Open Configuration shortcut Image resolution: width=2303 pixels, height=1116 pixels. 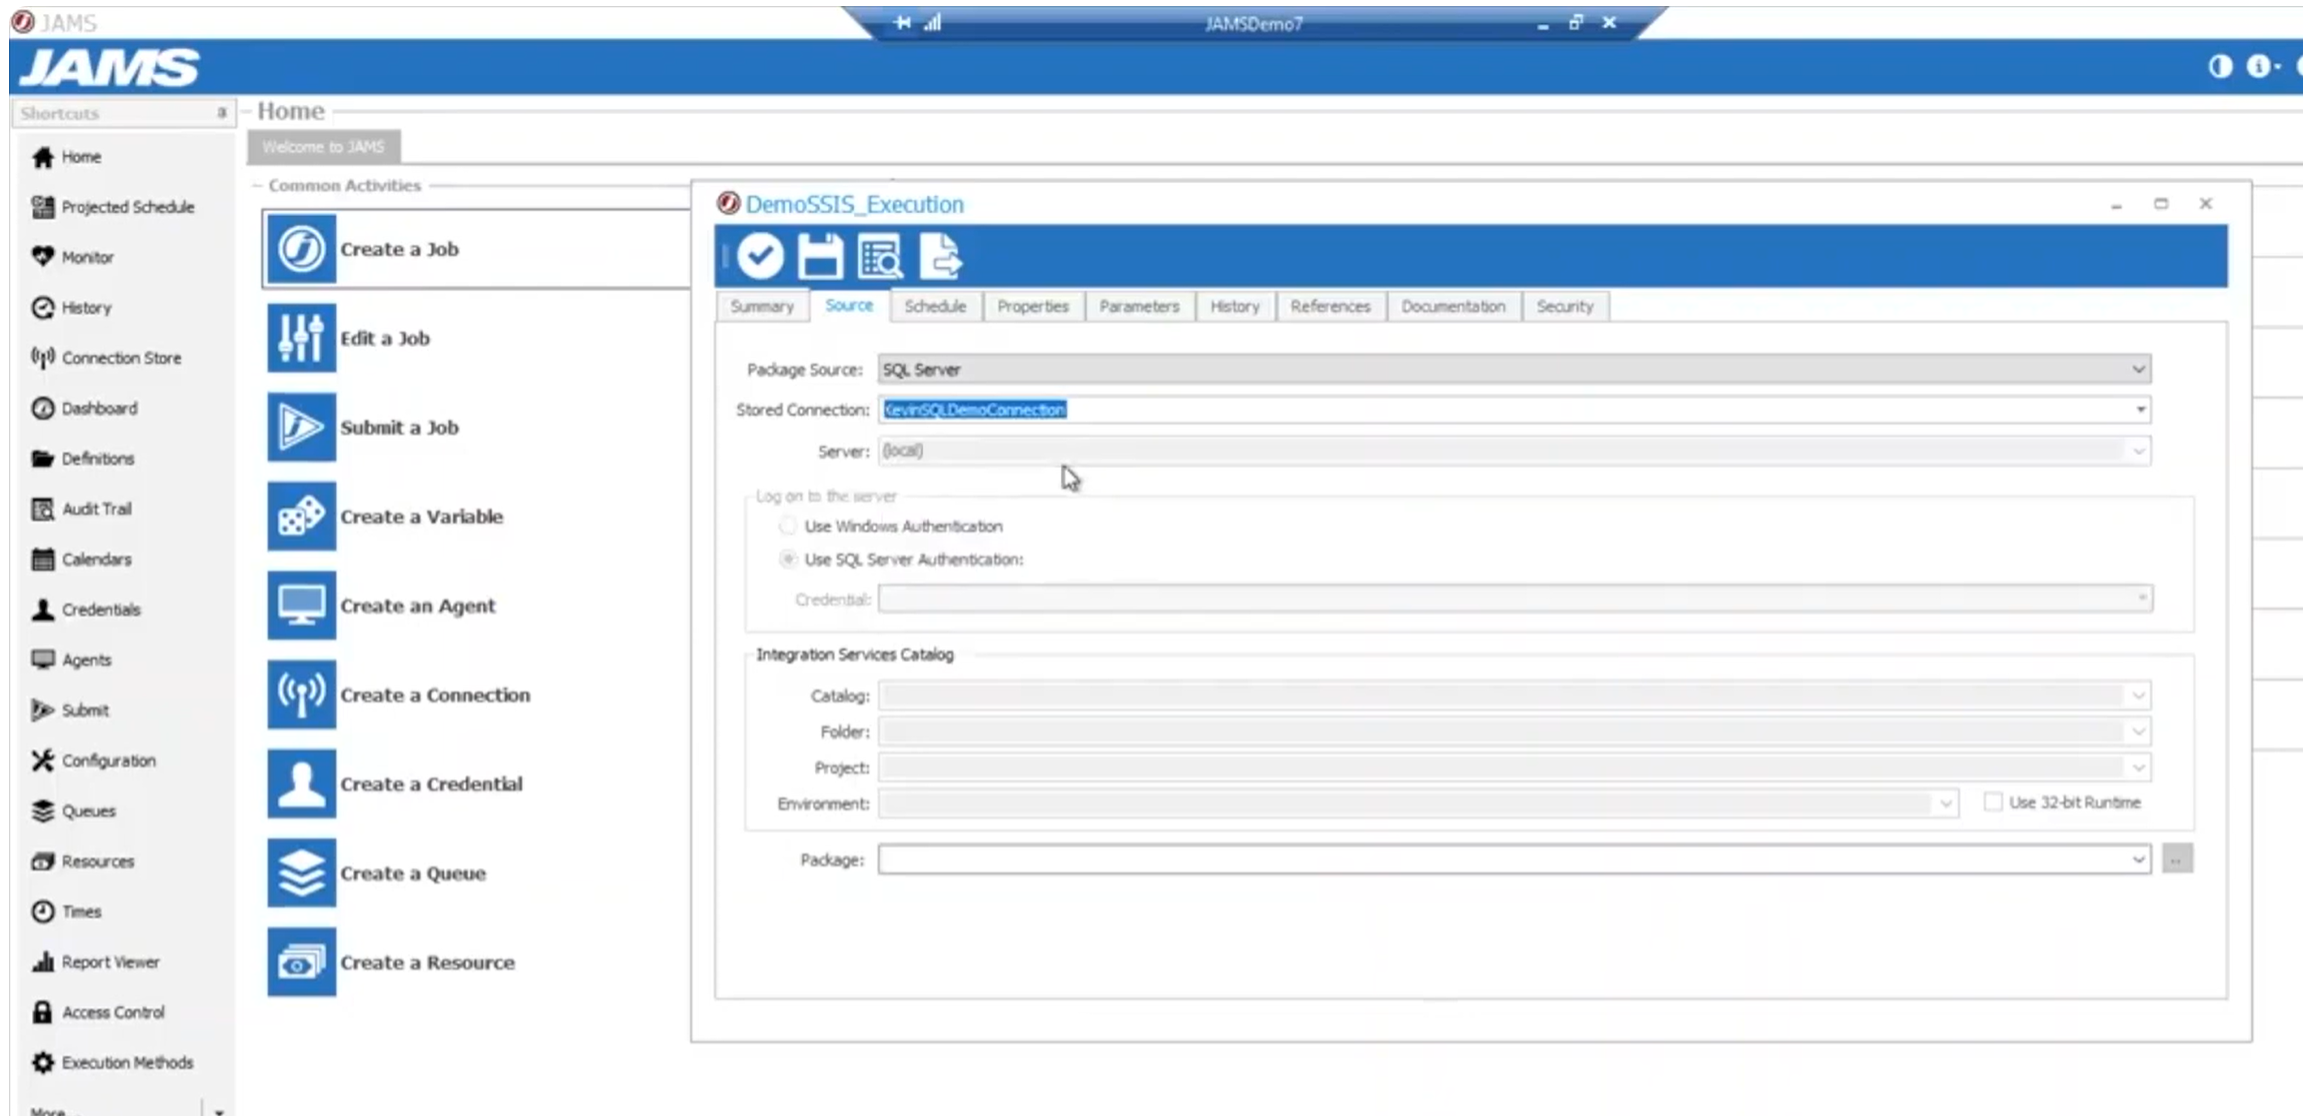(x=93, y=760)
